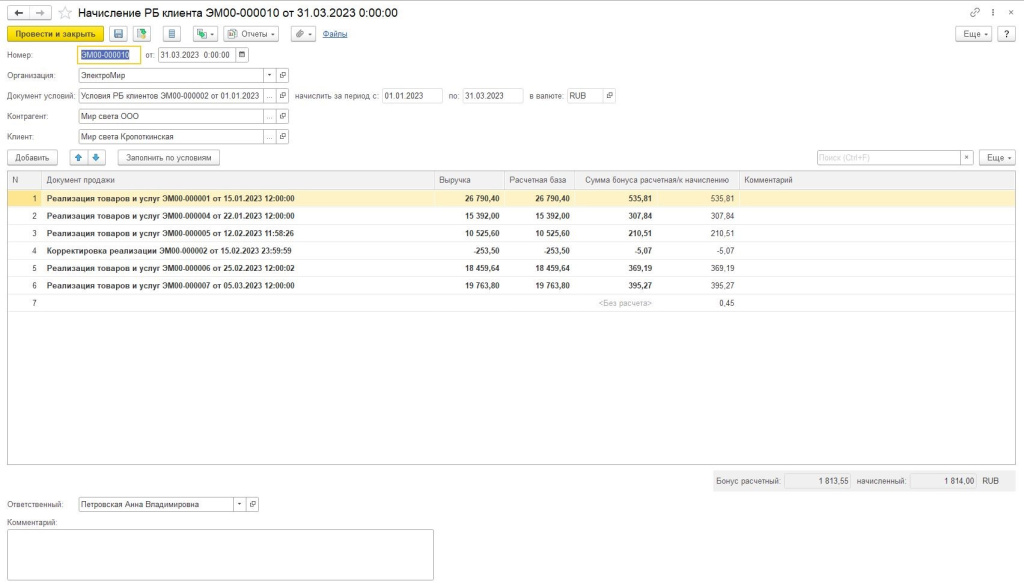This screenshot has width=1024, height=584.
Task: Expand the Организация dropdown arrow
Action: click(x=269, y=75)
